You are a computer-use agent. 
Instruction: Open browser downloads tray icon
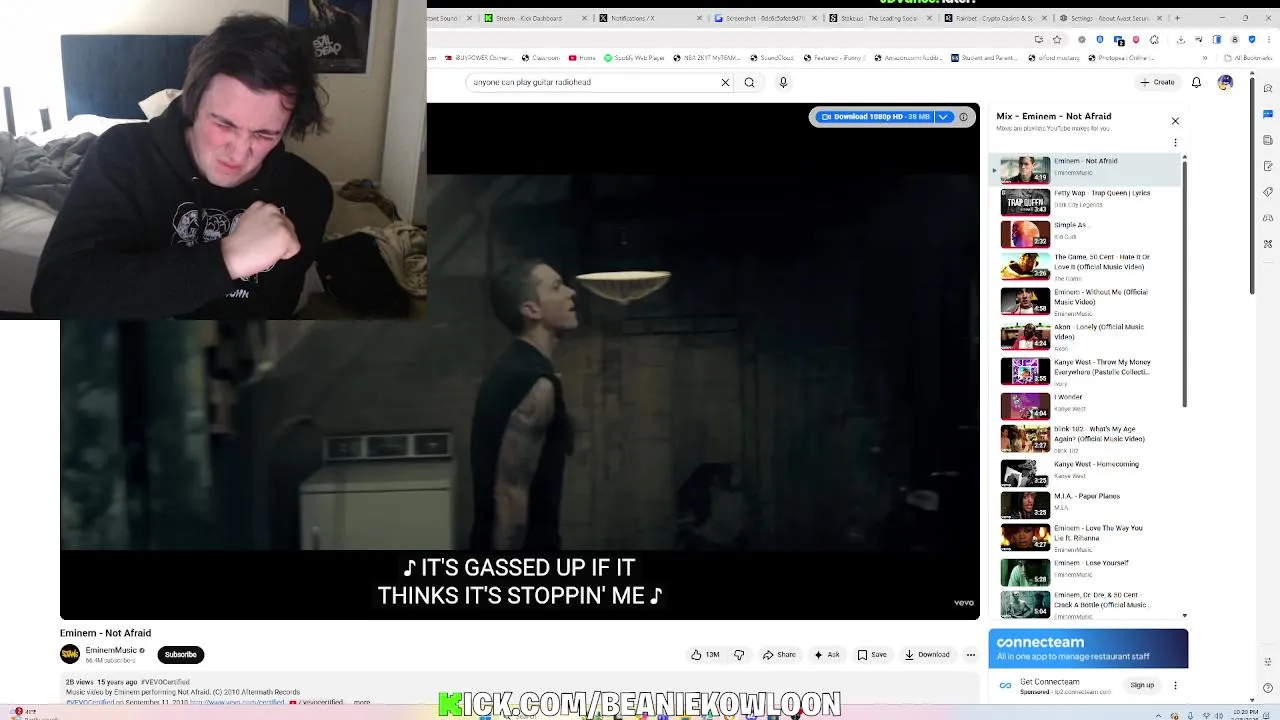coord(1181,40)
